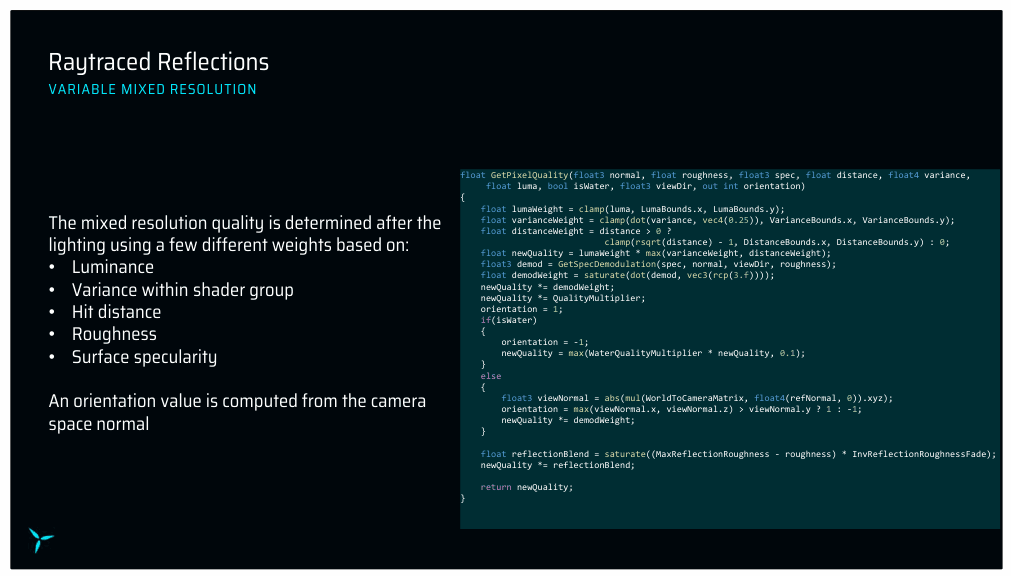Select the "float lumaWeight" code line
The width and height of the screenshot is (1011, 576).
pos(633,209)
